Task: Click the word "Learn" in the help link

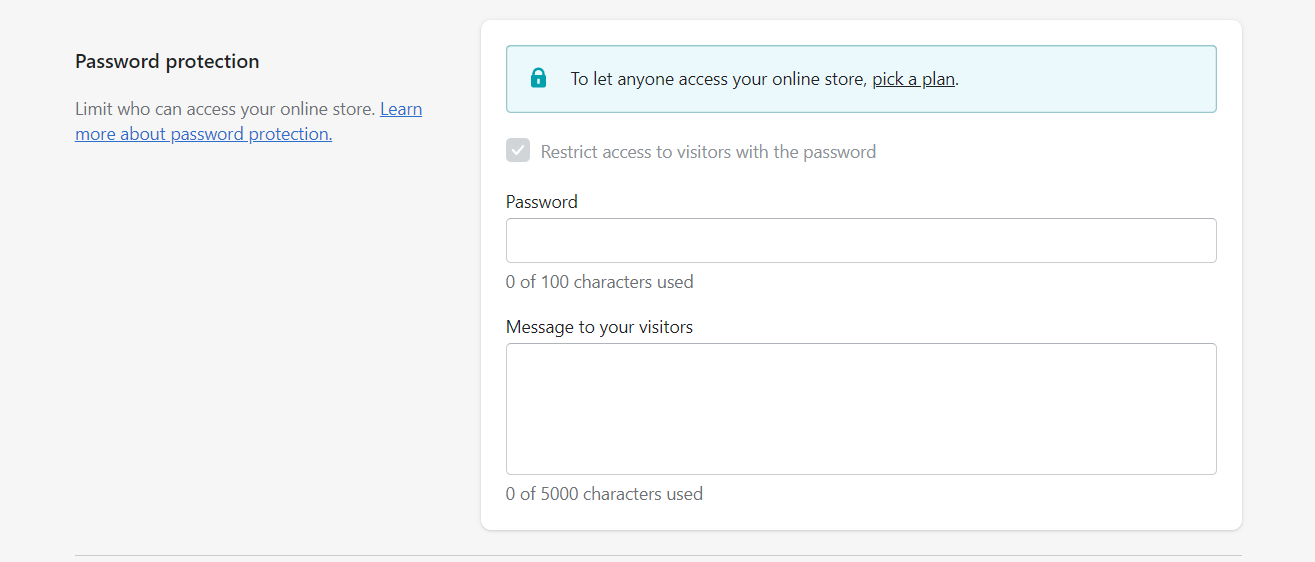Action: (x=401, y=109)
